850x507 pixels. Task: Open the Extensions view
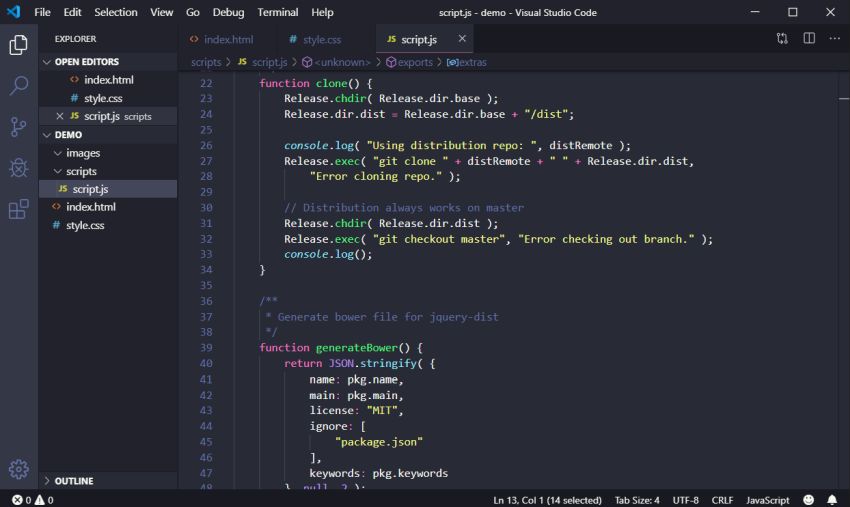click(x=18, y=209)
